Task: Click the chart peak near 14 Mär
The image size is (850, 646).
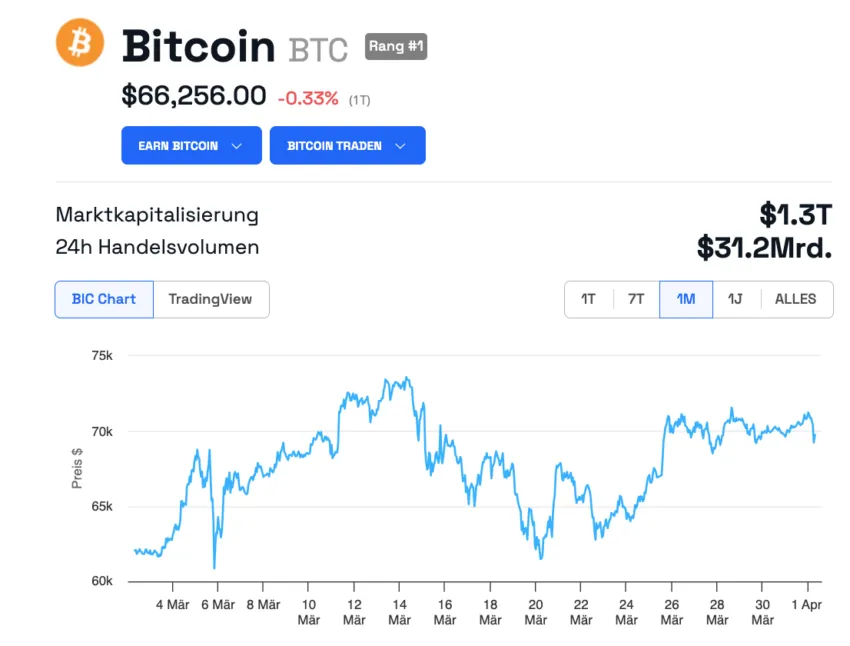Action: pyautogui.click(x=405, y=379)
